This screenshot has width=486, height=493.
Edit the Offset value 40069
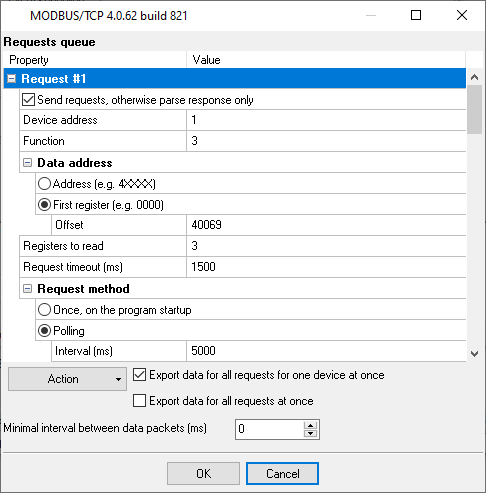coord(326,225)
